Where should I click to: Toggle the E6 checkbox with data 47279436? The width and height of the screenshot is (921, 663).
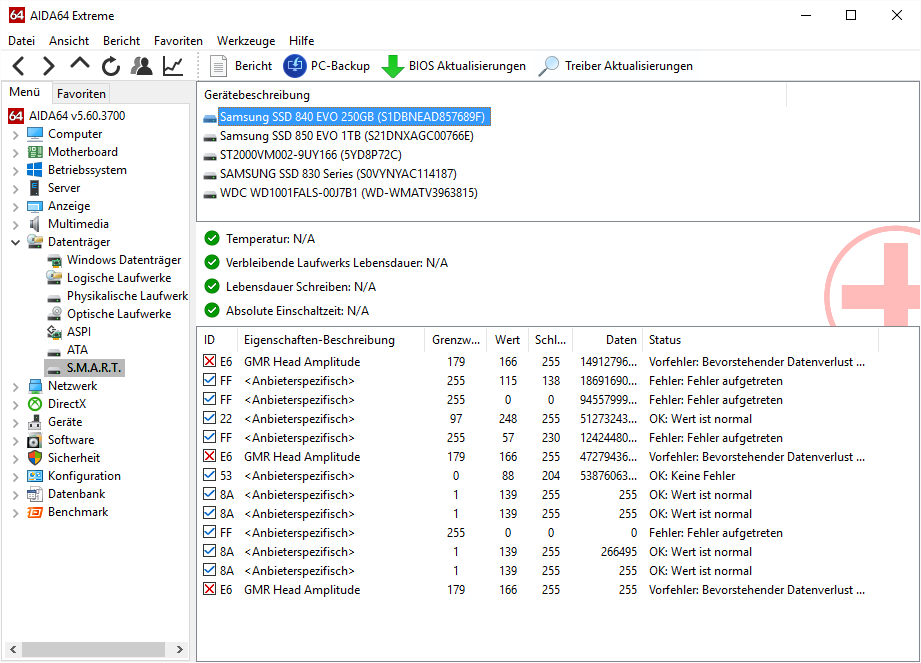(x=209, y=456)
